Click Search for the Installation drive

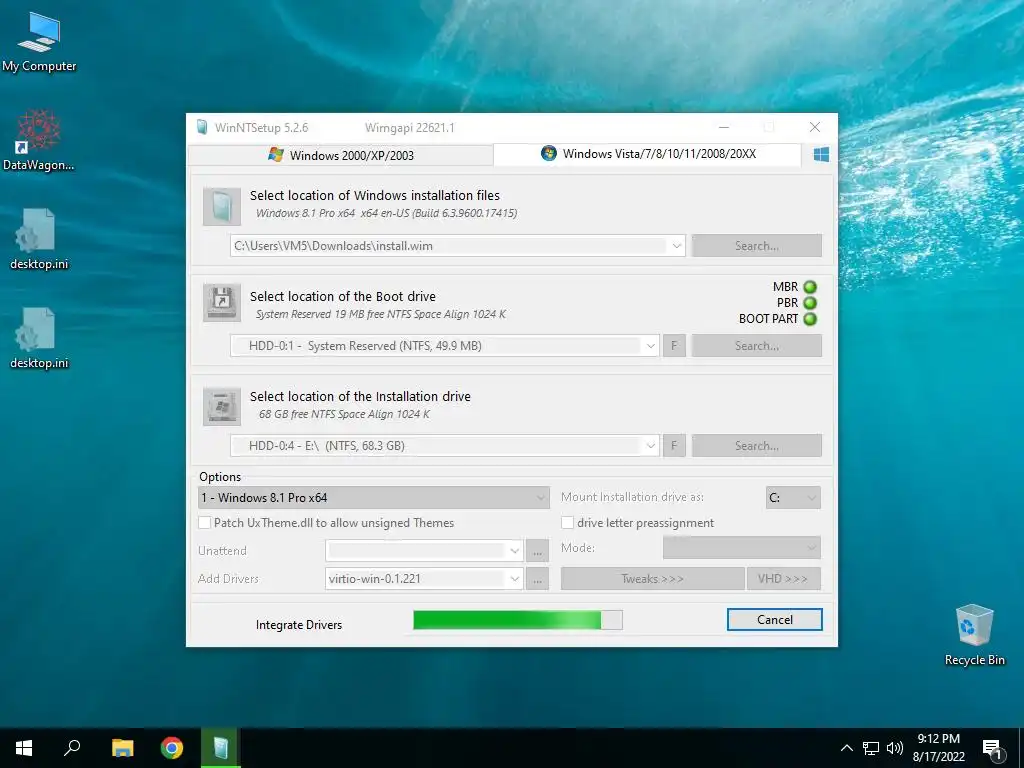(x=756, y=445)
